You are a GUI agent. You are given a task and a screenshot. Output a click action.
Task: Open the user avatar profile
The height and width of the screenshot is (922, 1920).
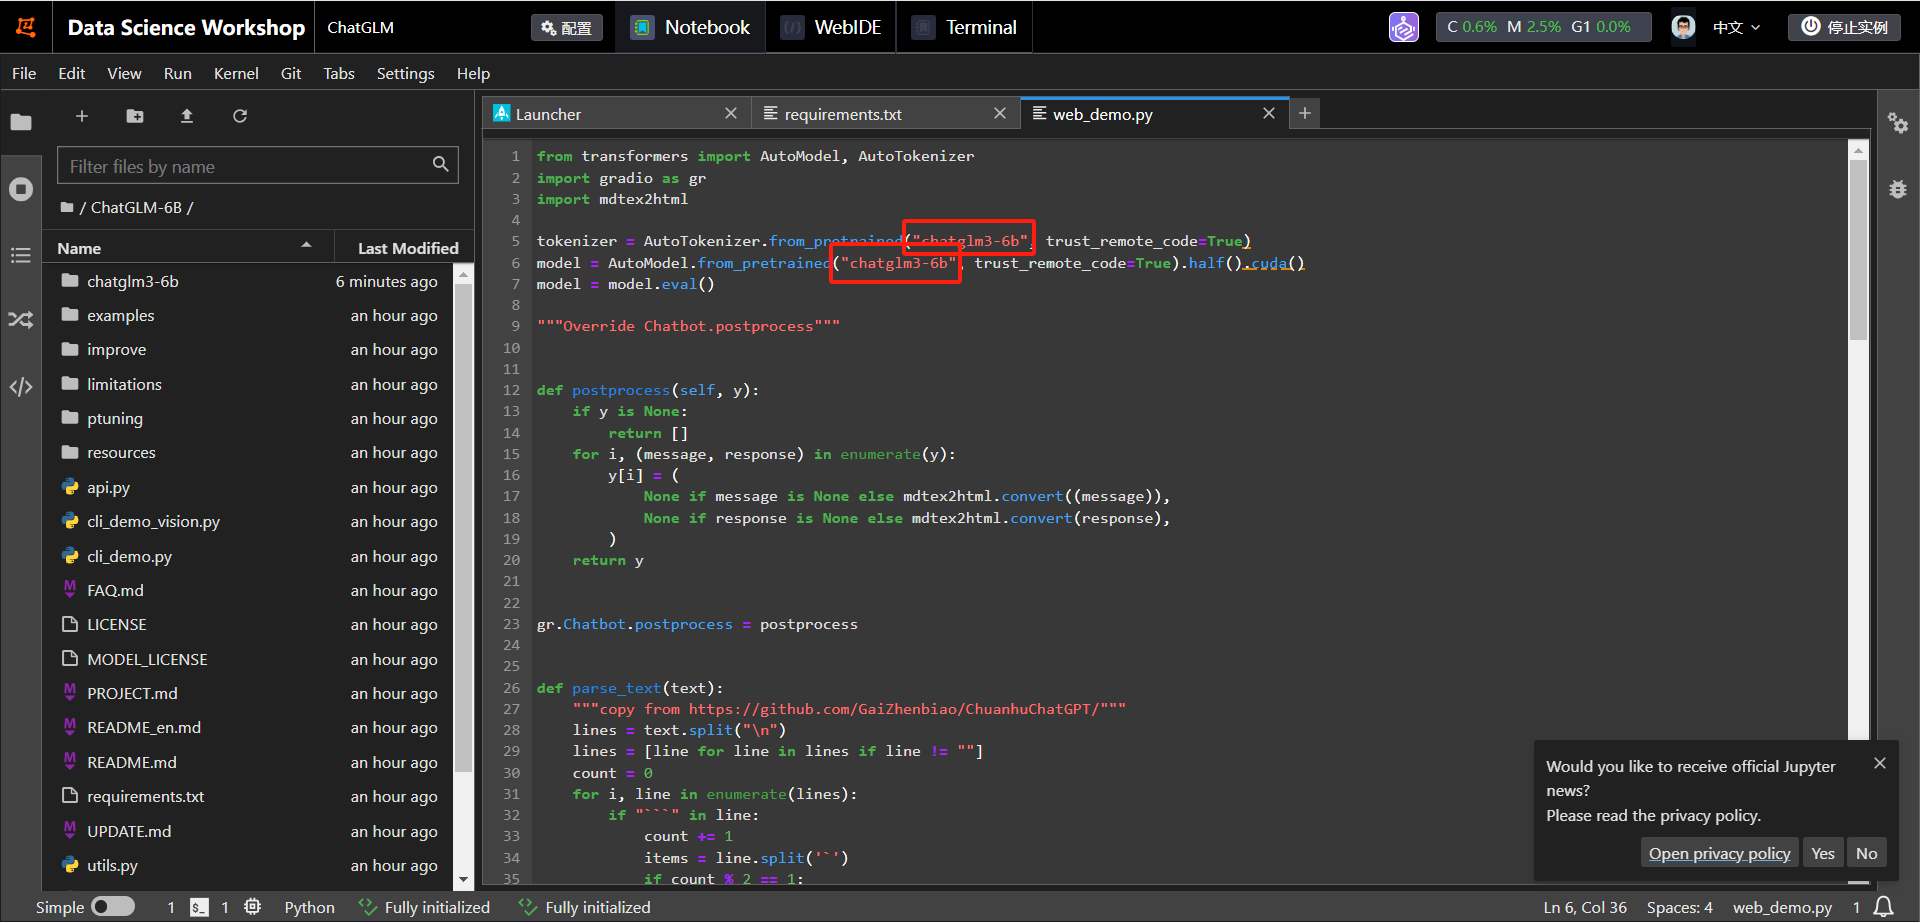(x=1683, y=27)
